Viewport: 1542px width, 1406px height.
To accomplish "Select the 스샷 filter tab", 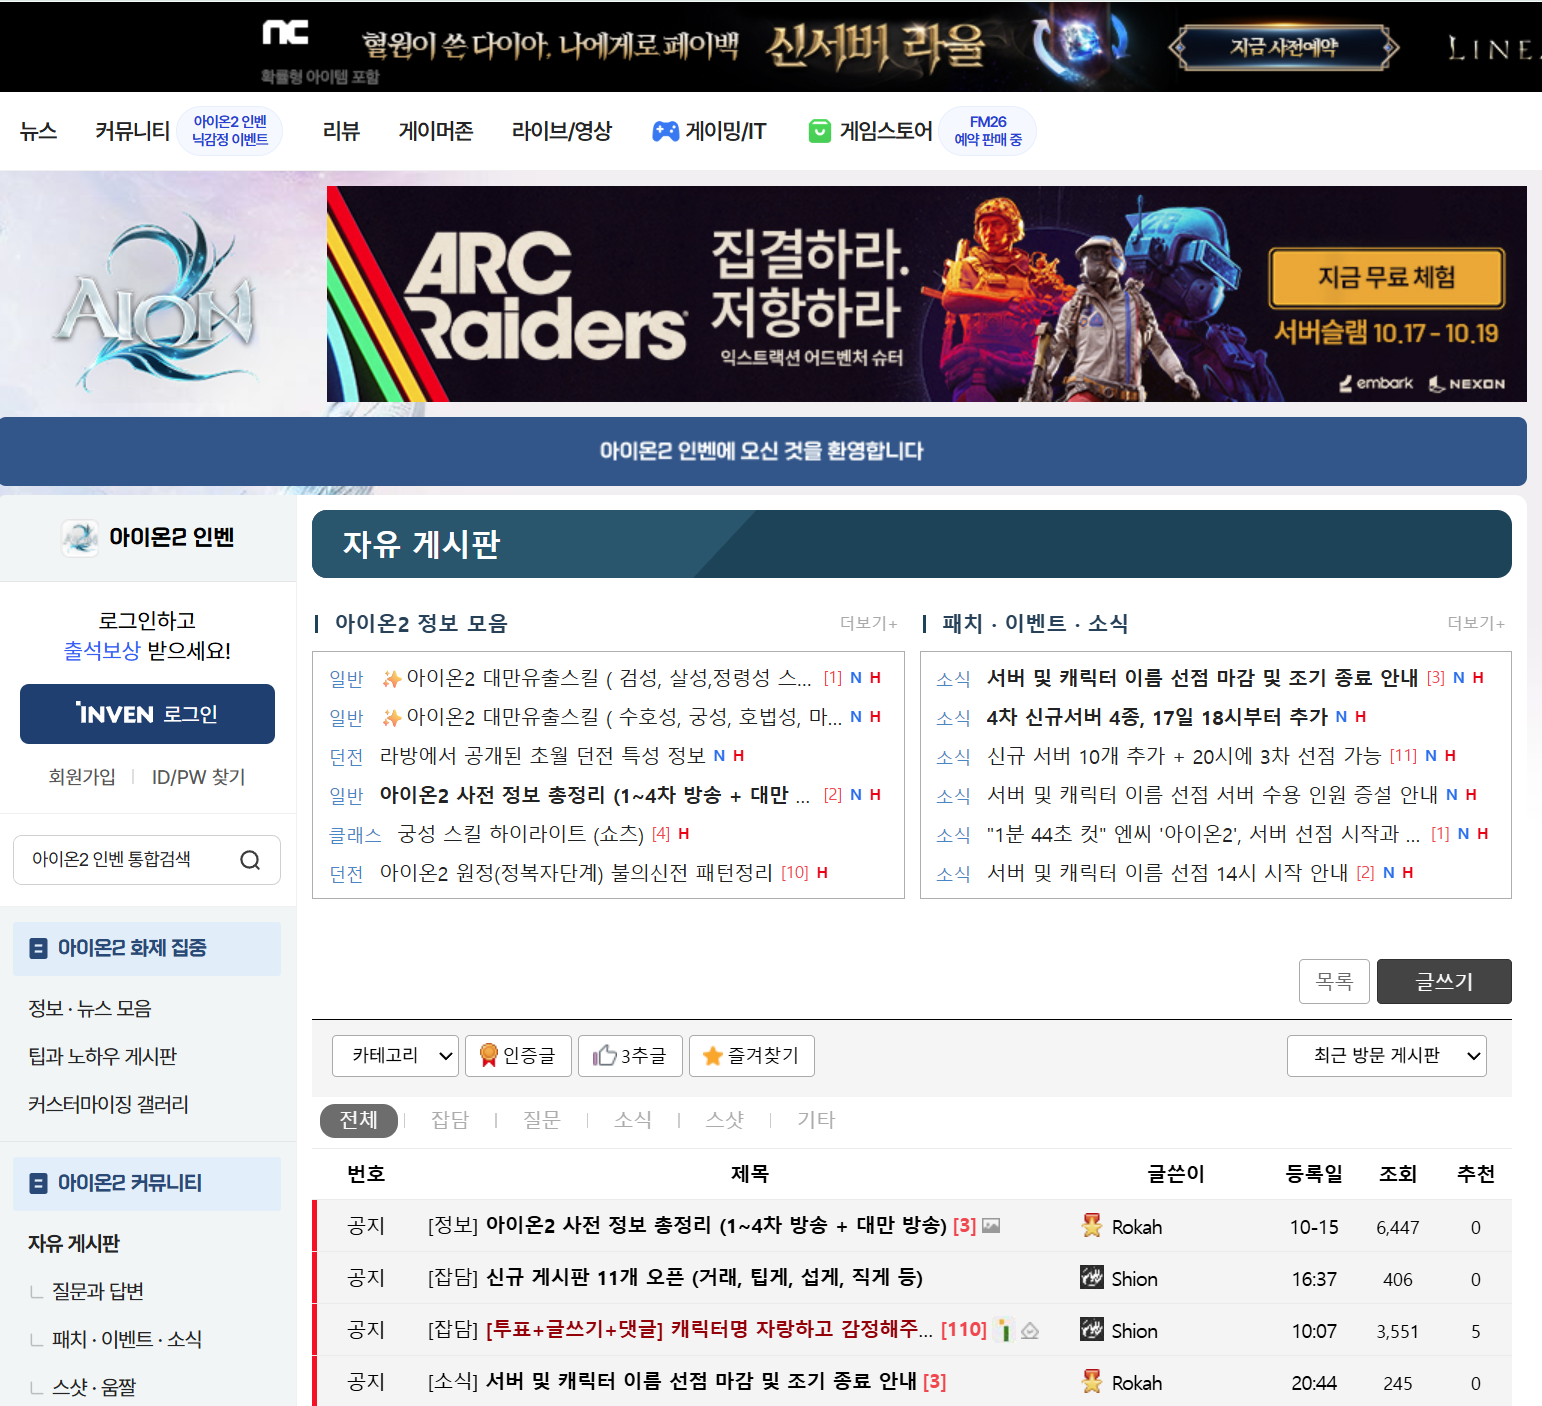I will (x=725, y=1120).
